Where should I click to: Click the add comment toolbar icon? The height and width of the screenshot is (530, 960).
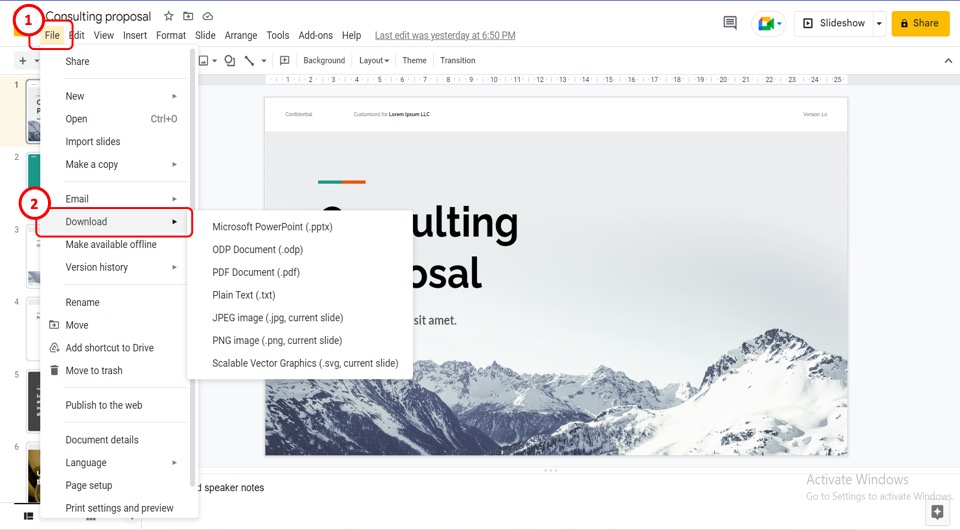[x=285, y=61]
